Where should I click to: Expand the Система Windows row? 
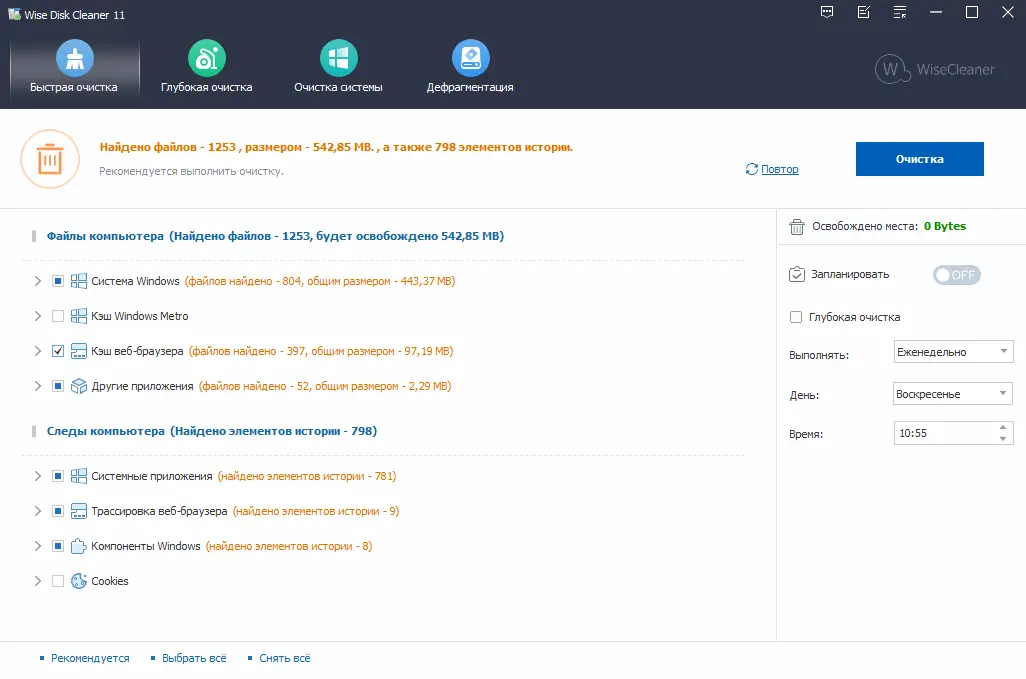[38, 281]
